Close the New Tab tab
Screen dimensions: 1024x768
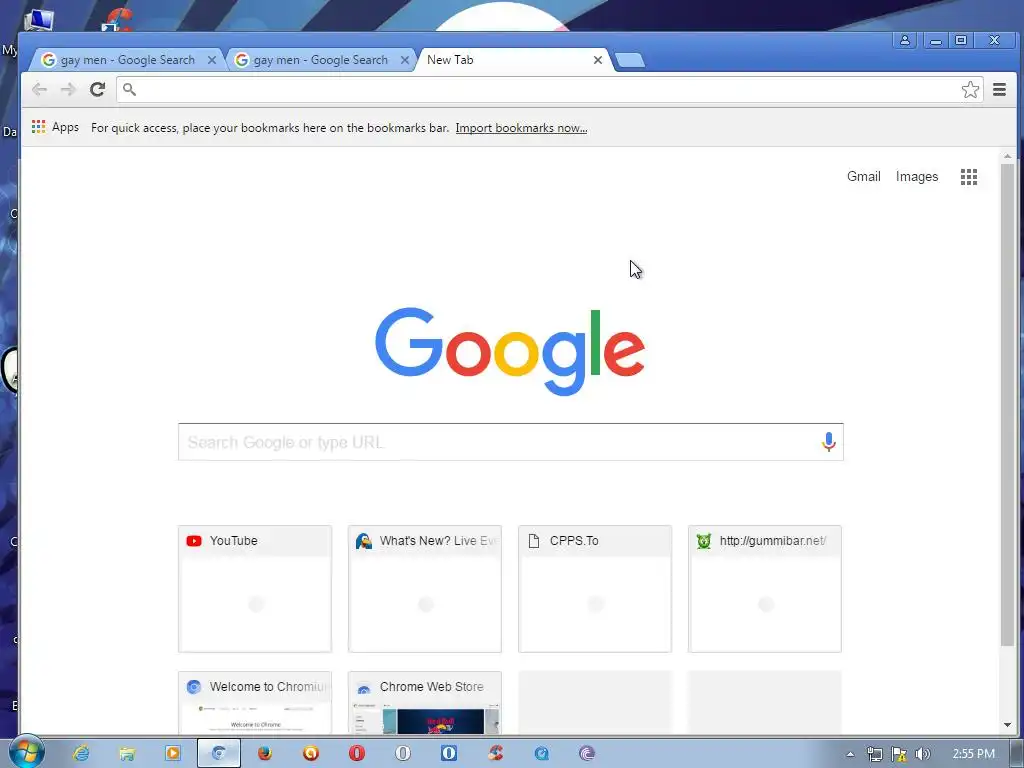click(598, 60)
